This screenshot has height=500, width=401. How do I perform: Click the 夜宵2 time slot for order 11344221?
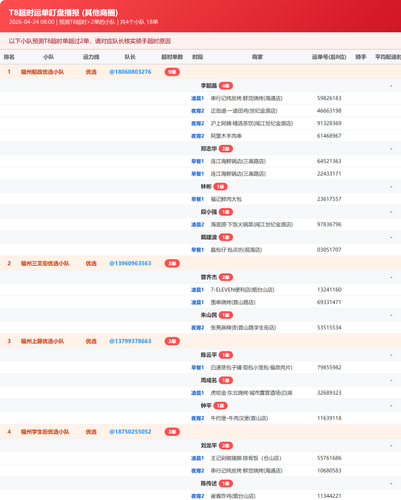click(197, 496)
